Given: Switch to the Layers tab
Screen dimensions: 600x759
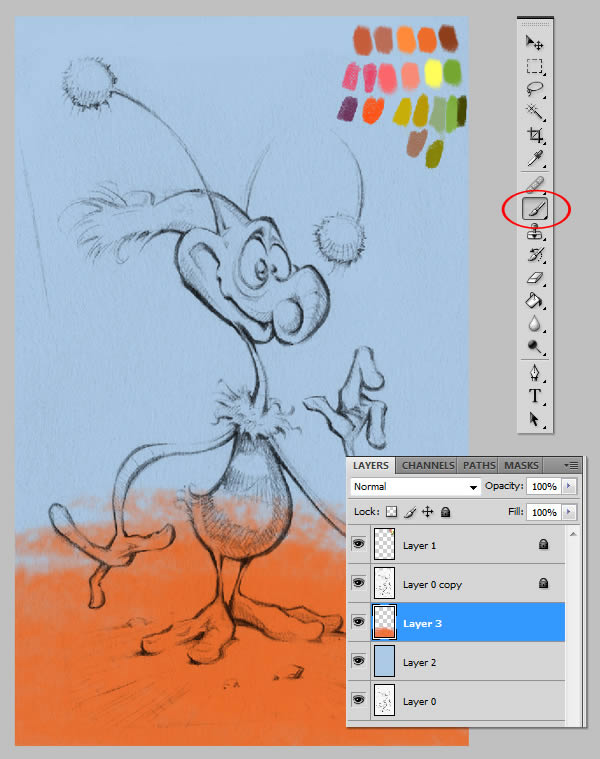Looking at the screenshot, I should 371,466.
